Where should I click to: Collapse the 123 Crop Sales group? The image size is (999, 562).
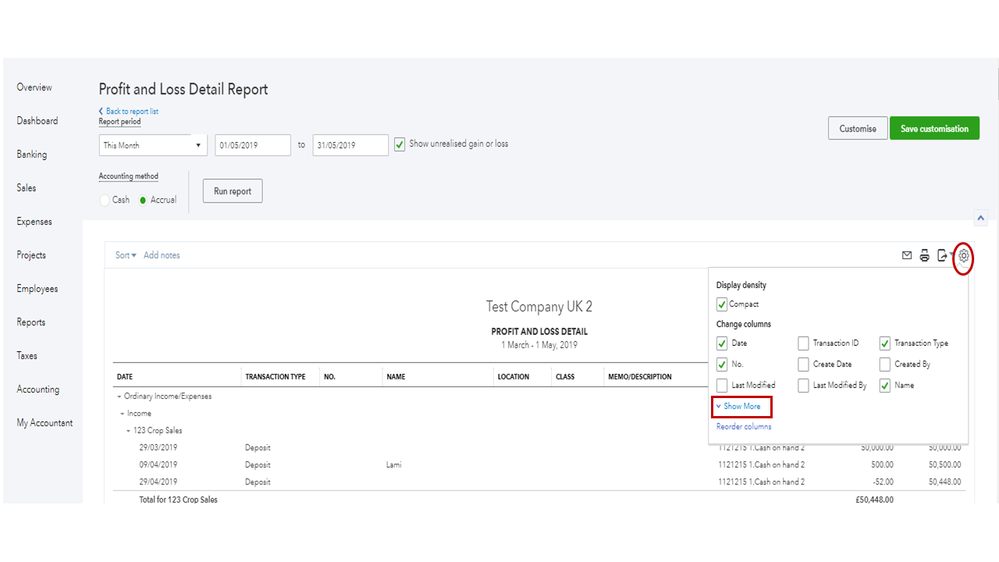coord(128,431)
